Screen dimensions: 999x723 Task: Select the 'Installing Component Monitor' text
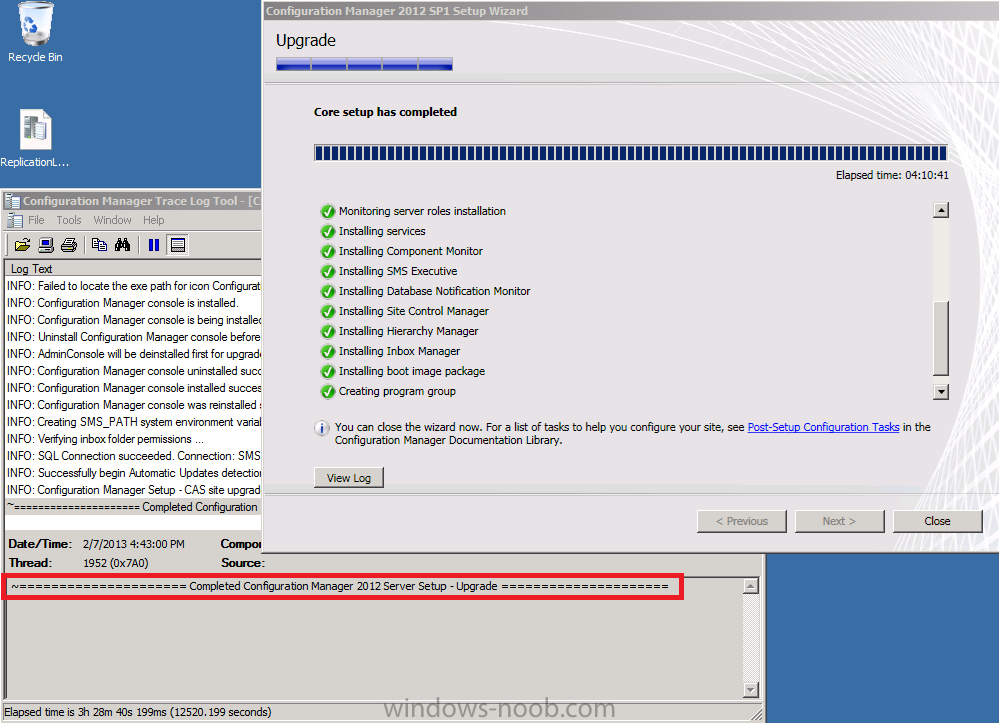click(x=411, y=252)
